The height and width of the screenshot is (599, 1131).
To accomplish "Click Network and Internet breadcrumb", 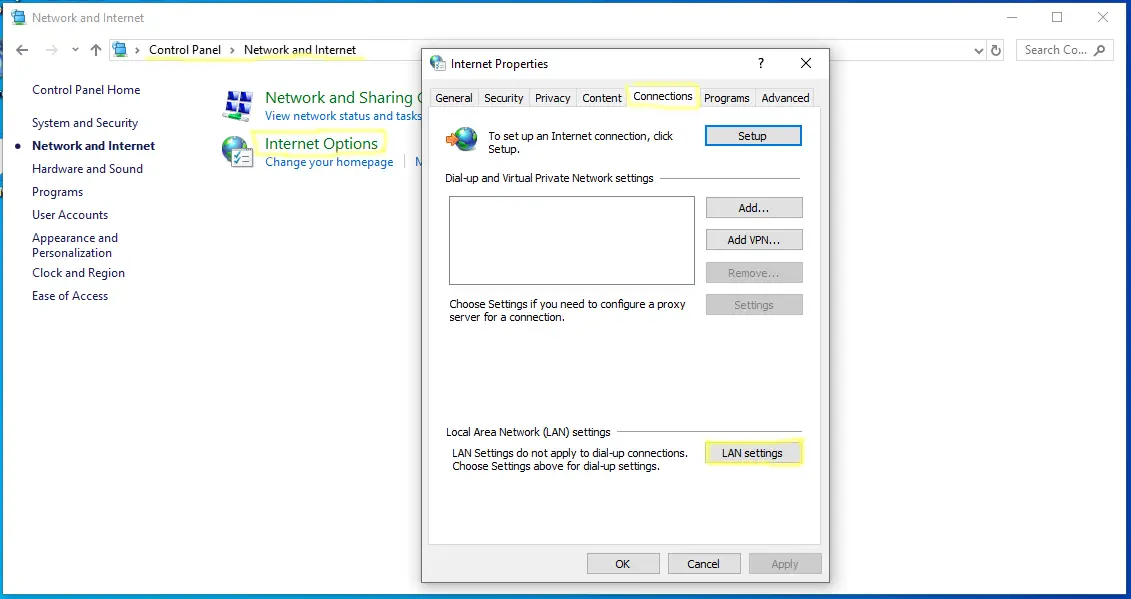I will coord(300,50).
